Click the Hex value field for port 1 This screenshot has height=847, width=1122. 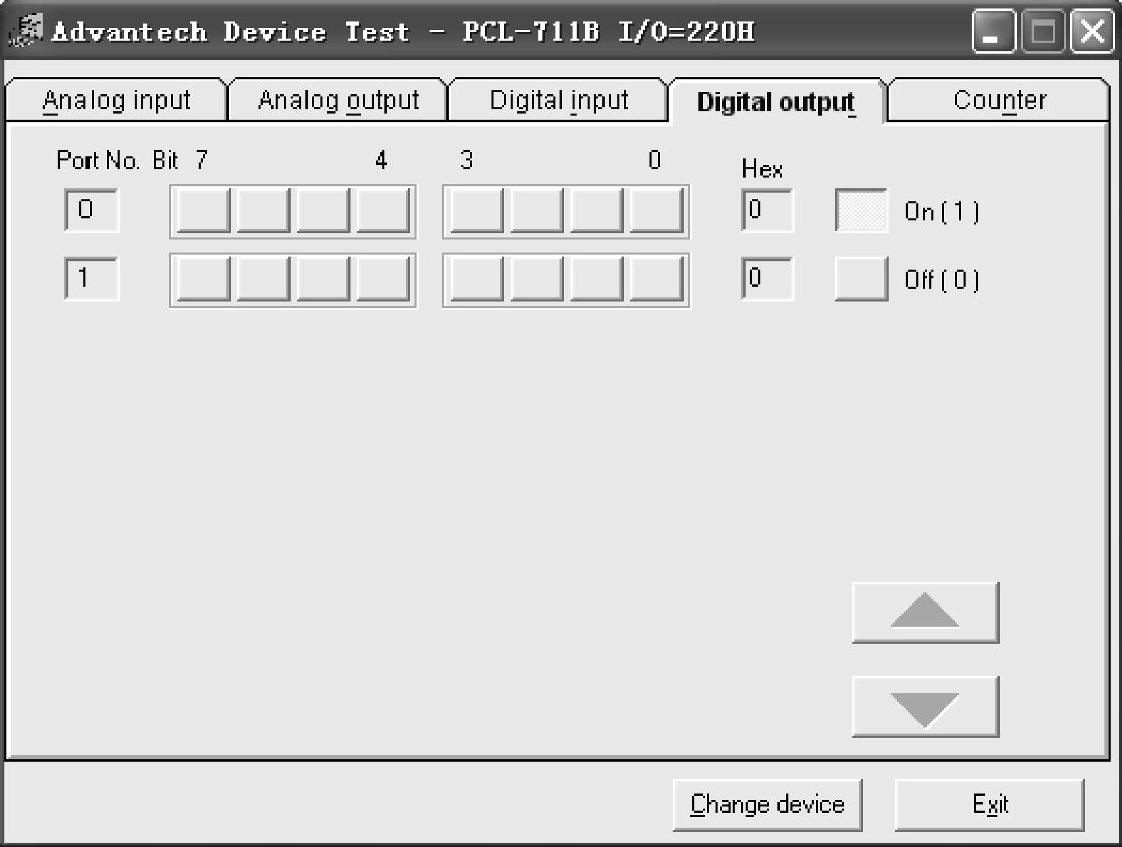[x=767, y=279]
